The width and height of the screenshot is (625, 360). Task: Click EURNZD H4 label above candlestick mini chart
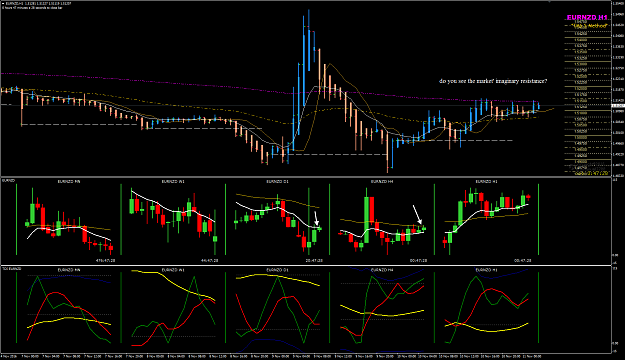pos(382,181)
